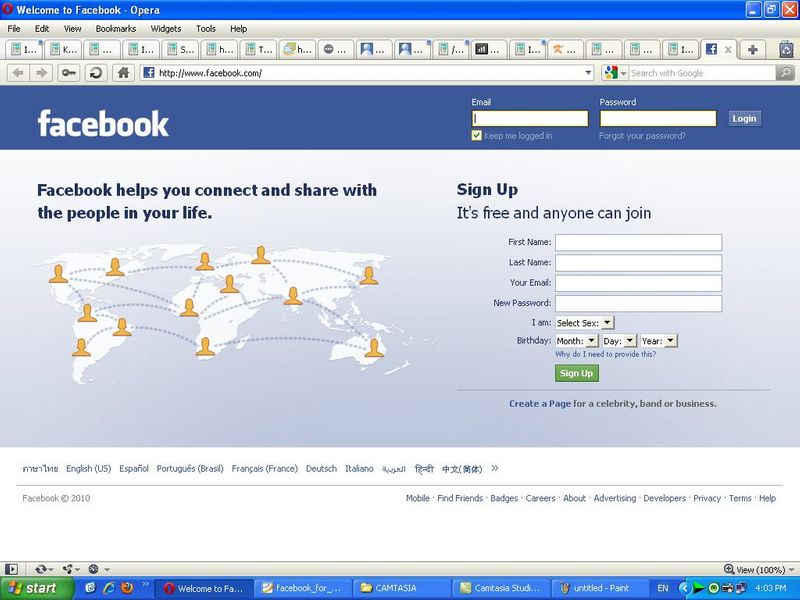Image resolution: width=800 pixels, height=600 pixels.
Task: Focus the Last Name field
Action: point(639,263)
